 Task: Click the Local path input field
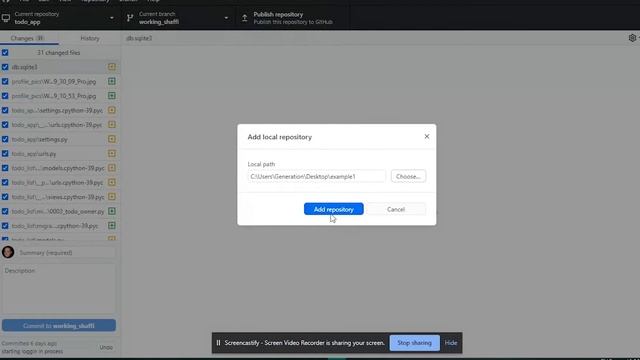(316, 176)
